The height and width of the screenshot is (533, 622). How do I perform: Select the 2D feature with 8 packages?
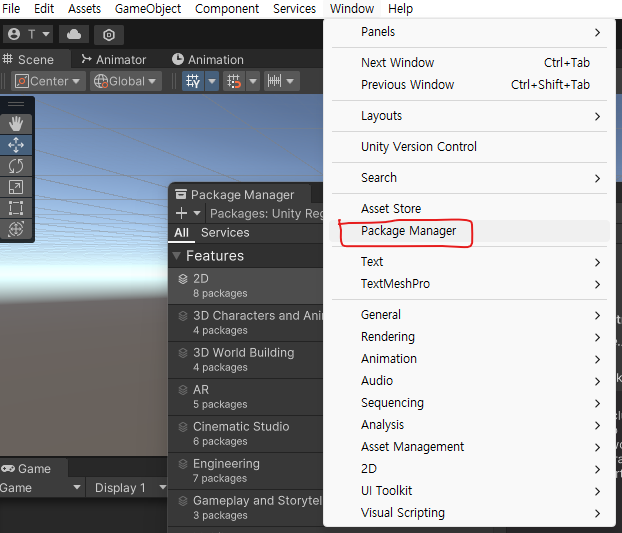tap(246, 286)
